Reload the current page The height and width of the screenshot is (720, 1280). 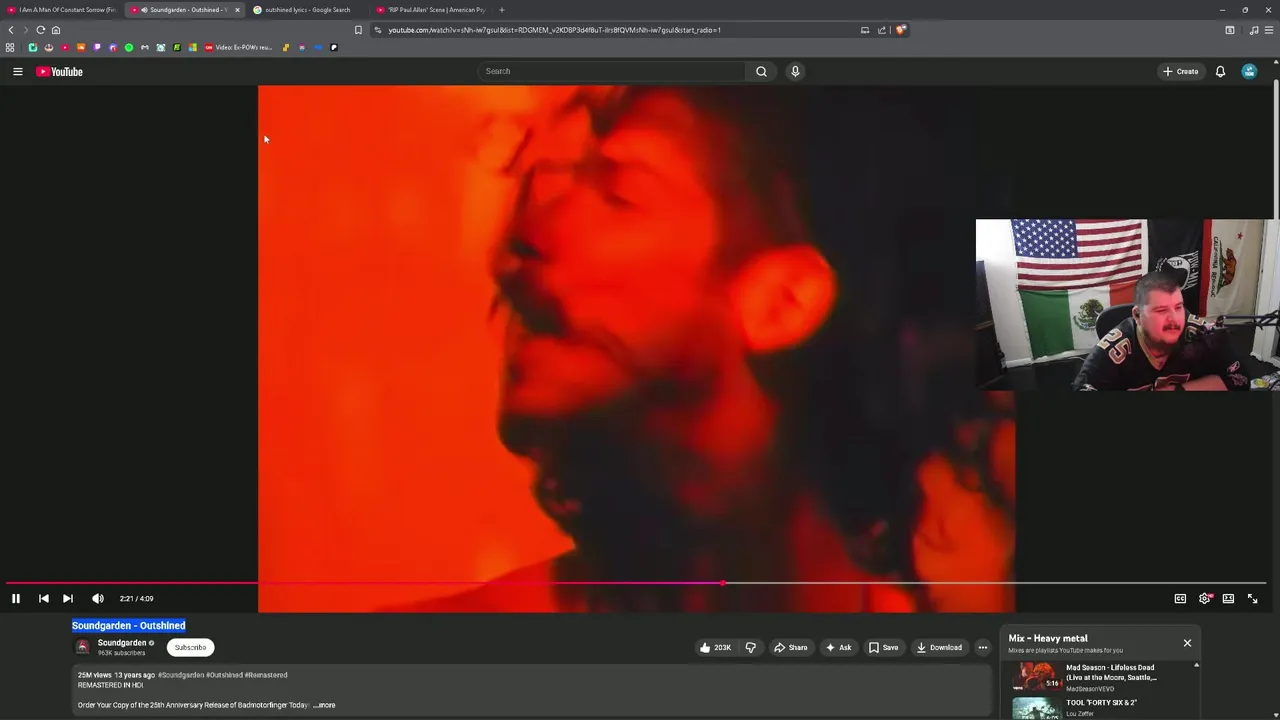pos(41,30)
